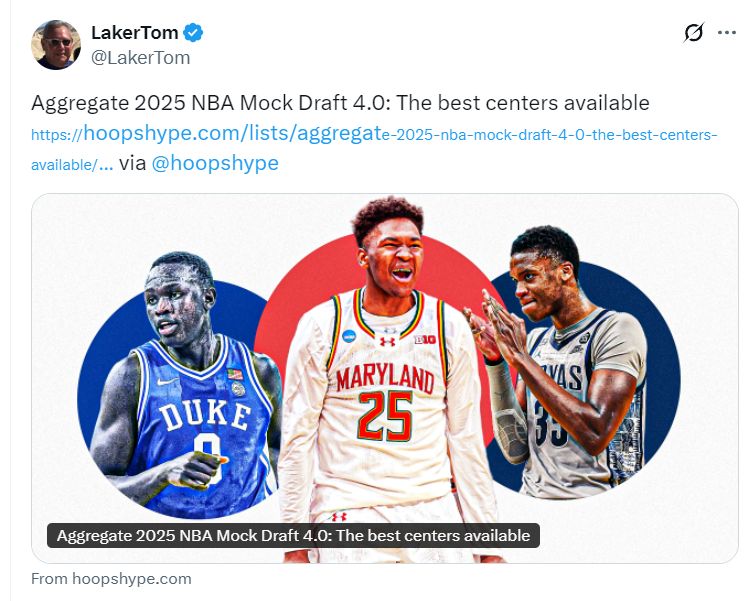Click the round NCAA patch on the Maryland jersey
Viewport: 746px width, 601px height.
click(349, 336)
